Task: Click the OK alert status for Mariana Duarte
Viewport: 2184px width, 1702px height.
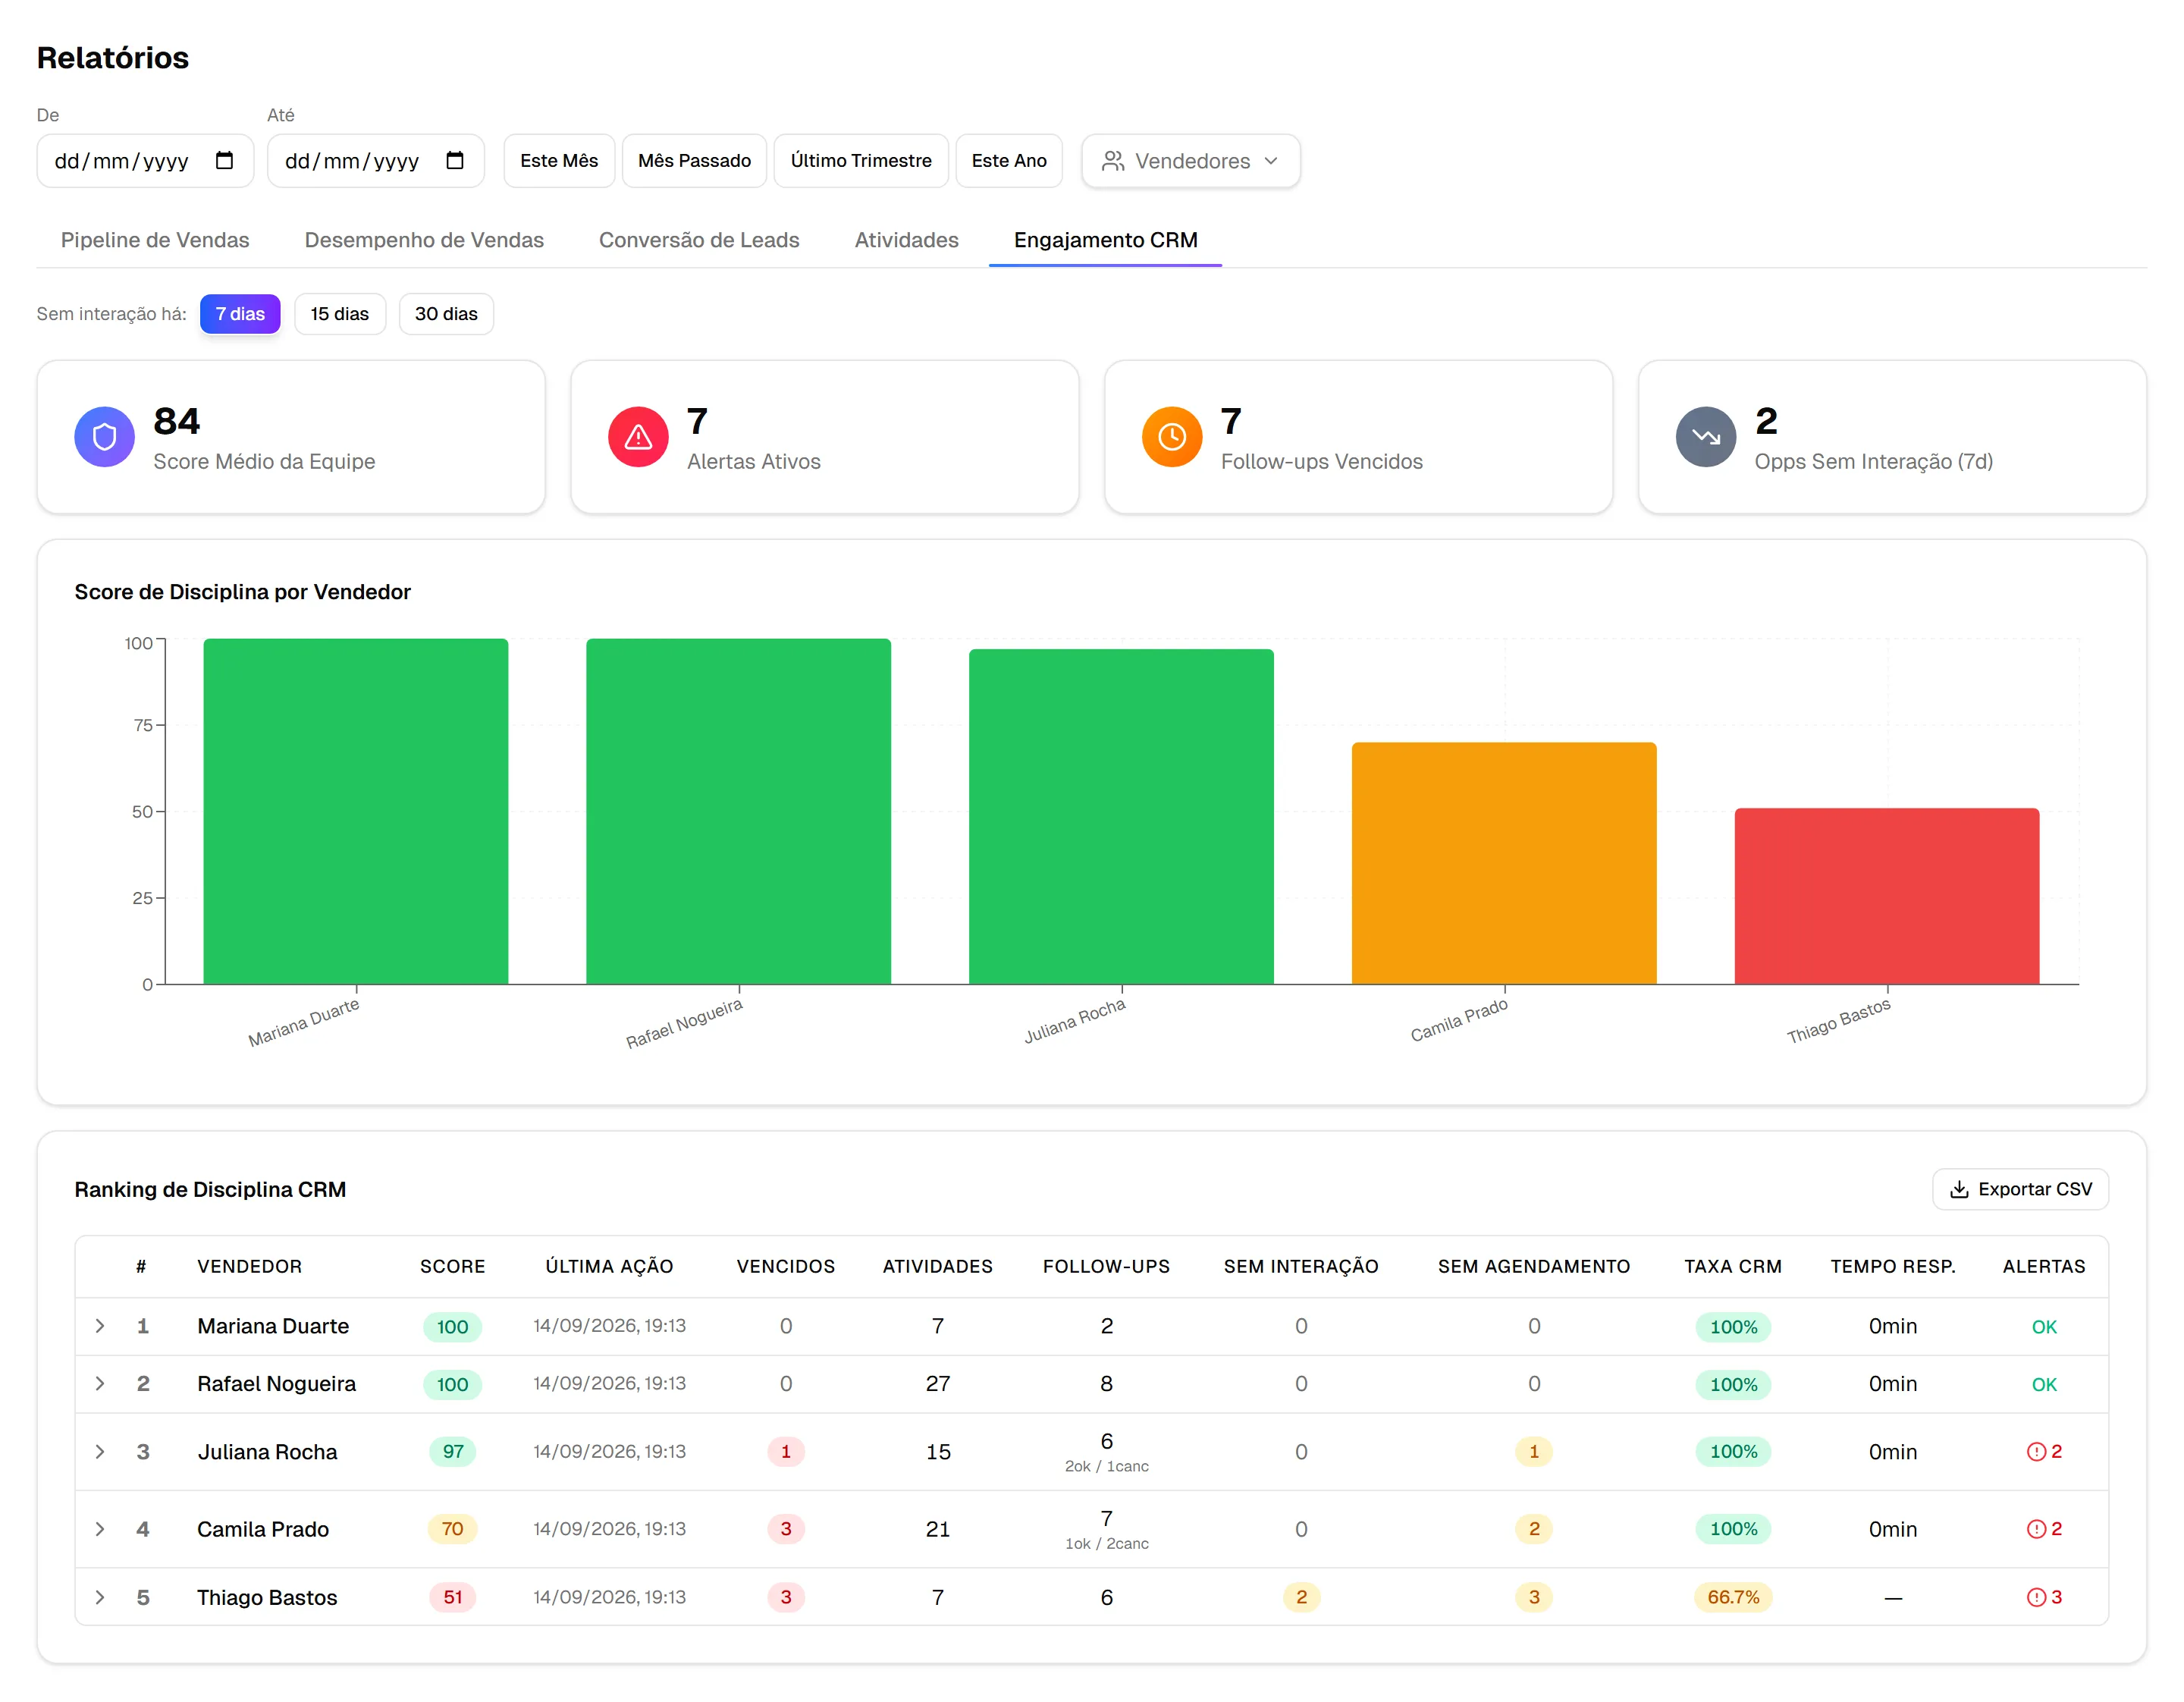Action: pos(2044,1327)
